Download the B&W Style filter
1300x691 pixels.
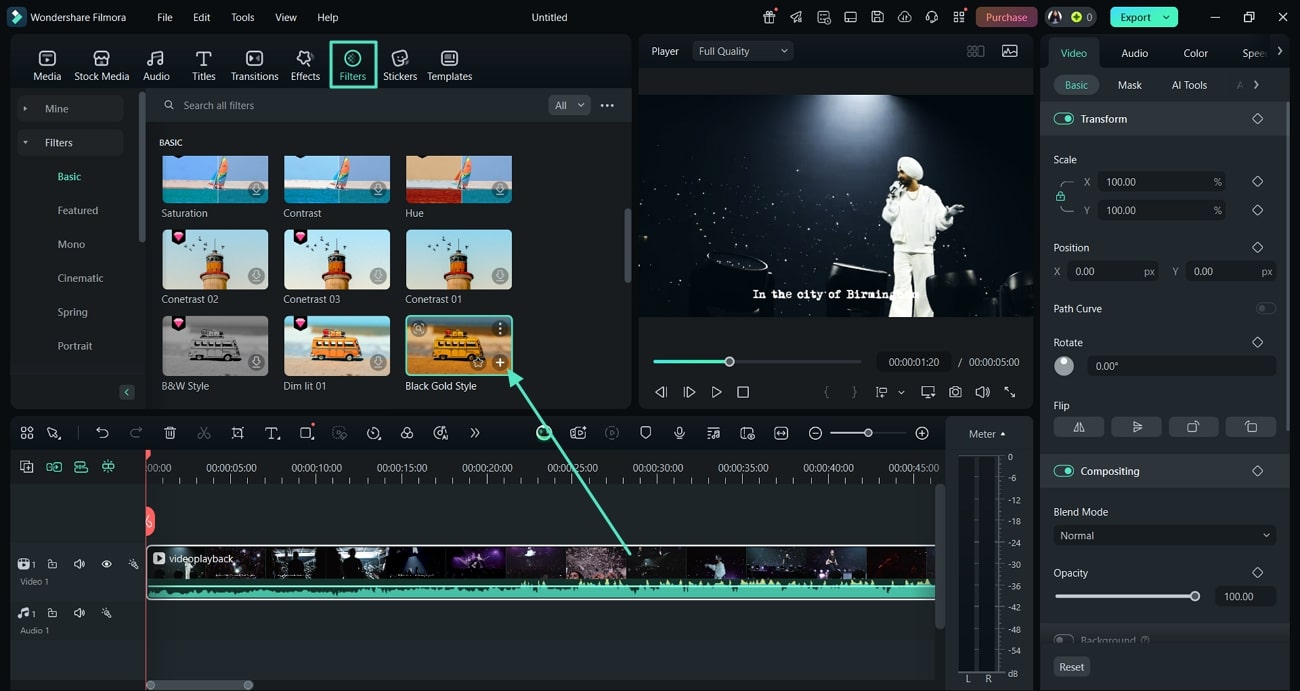click(x=256, y=362)
